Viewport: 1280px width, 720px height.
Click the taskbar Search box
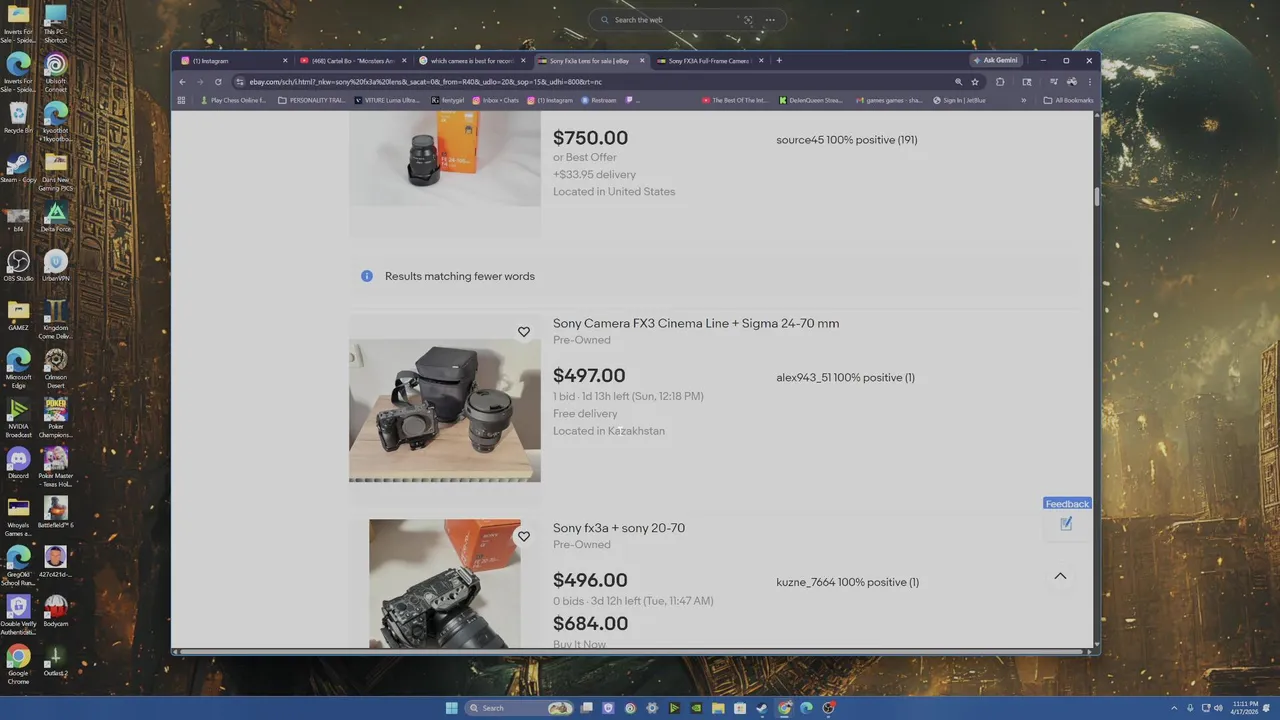point(518,708)
